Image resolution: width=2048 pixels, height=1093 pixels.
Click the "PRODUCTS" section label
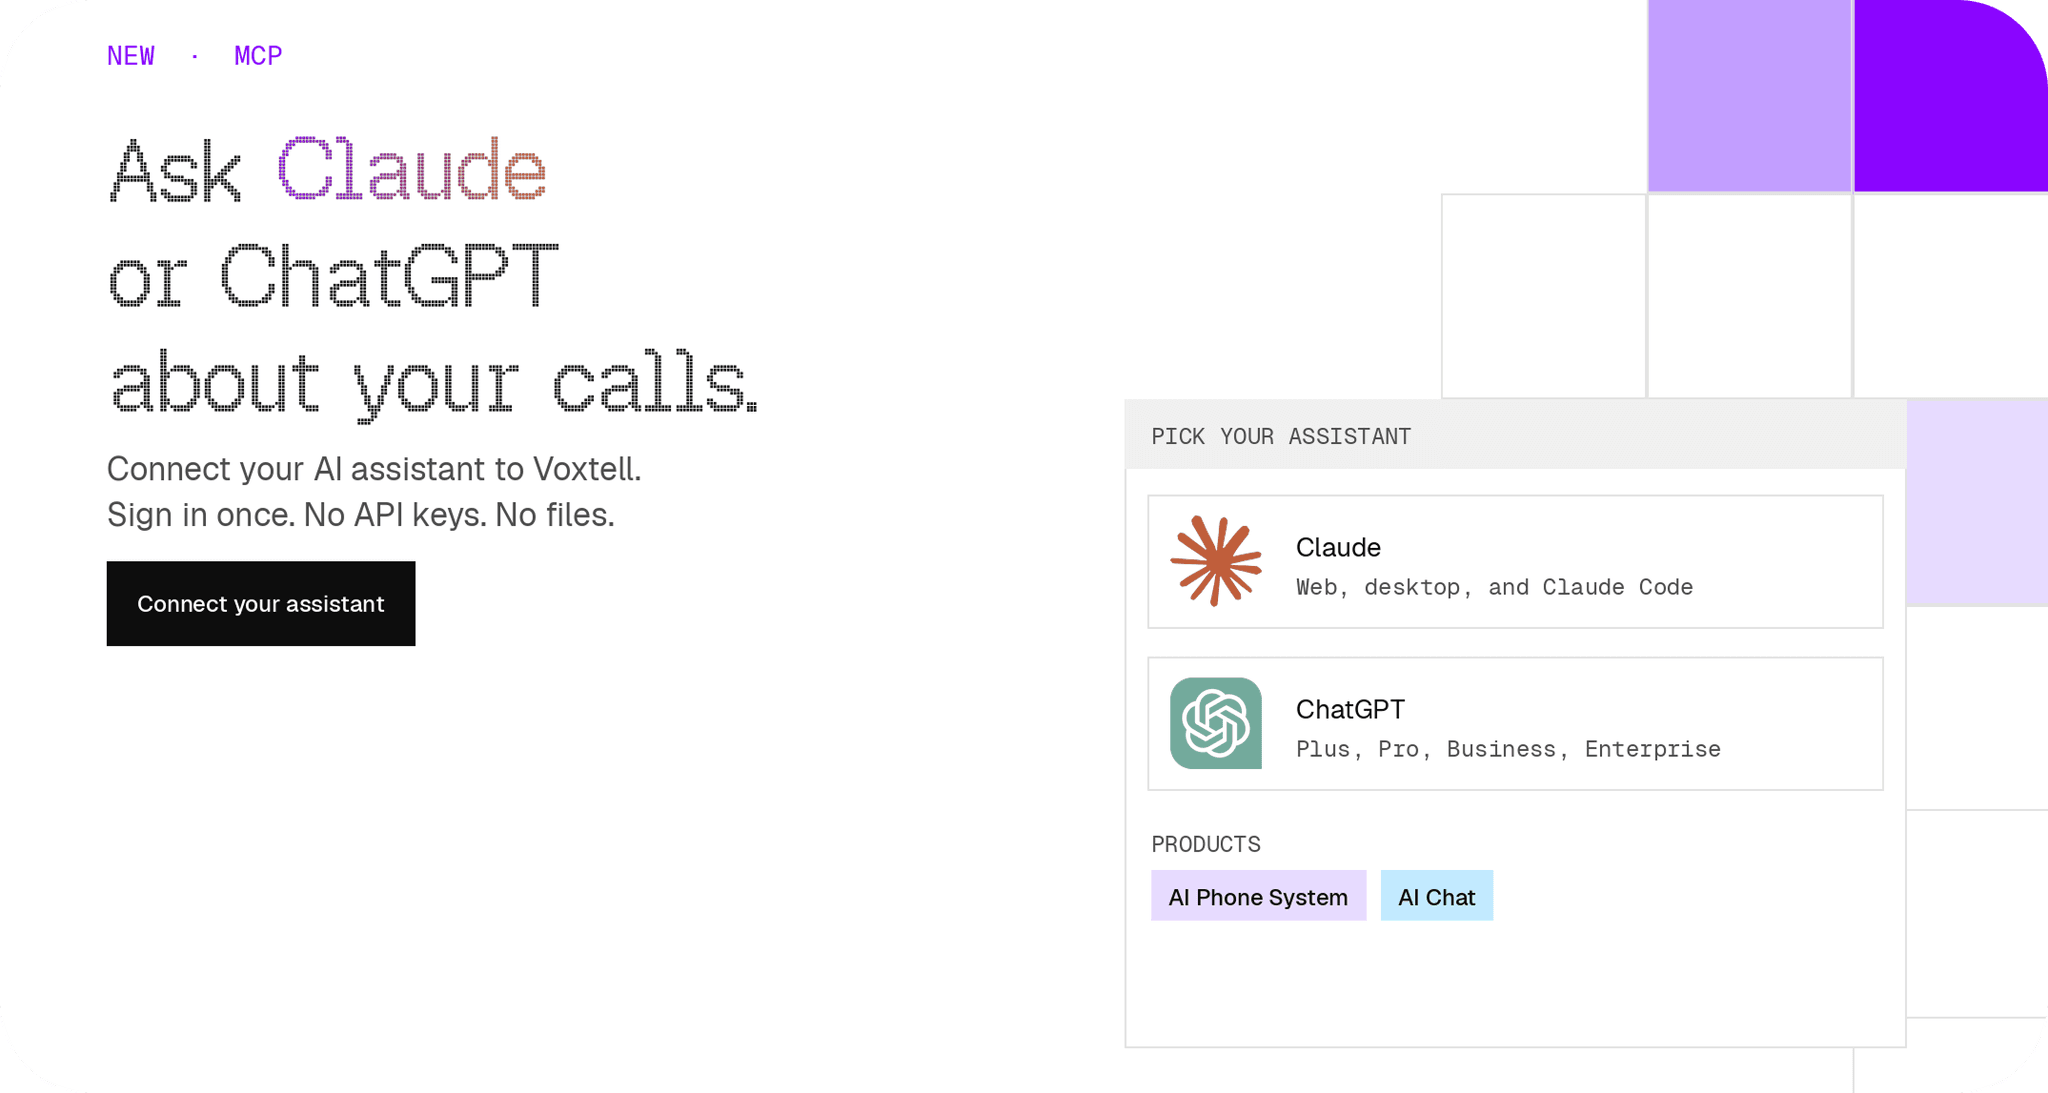(1206, 844)
